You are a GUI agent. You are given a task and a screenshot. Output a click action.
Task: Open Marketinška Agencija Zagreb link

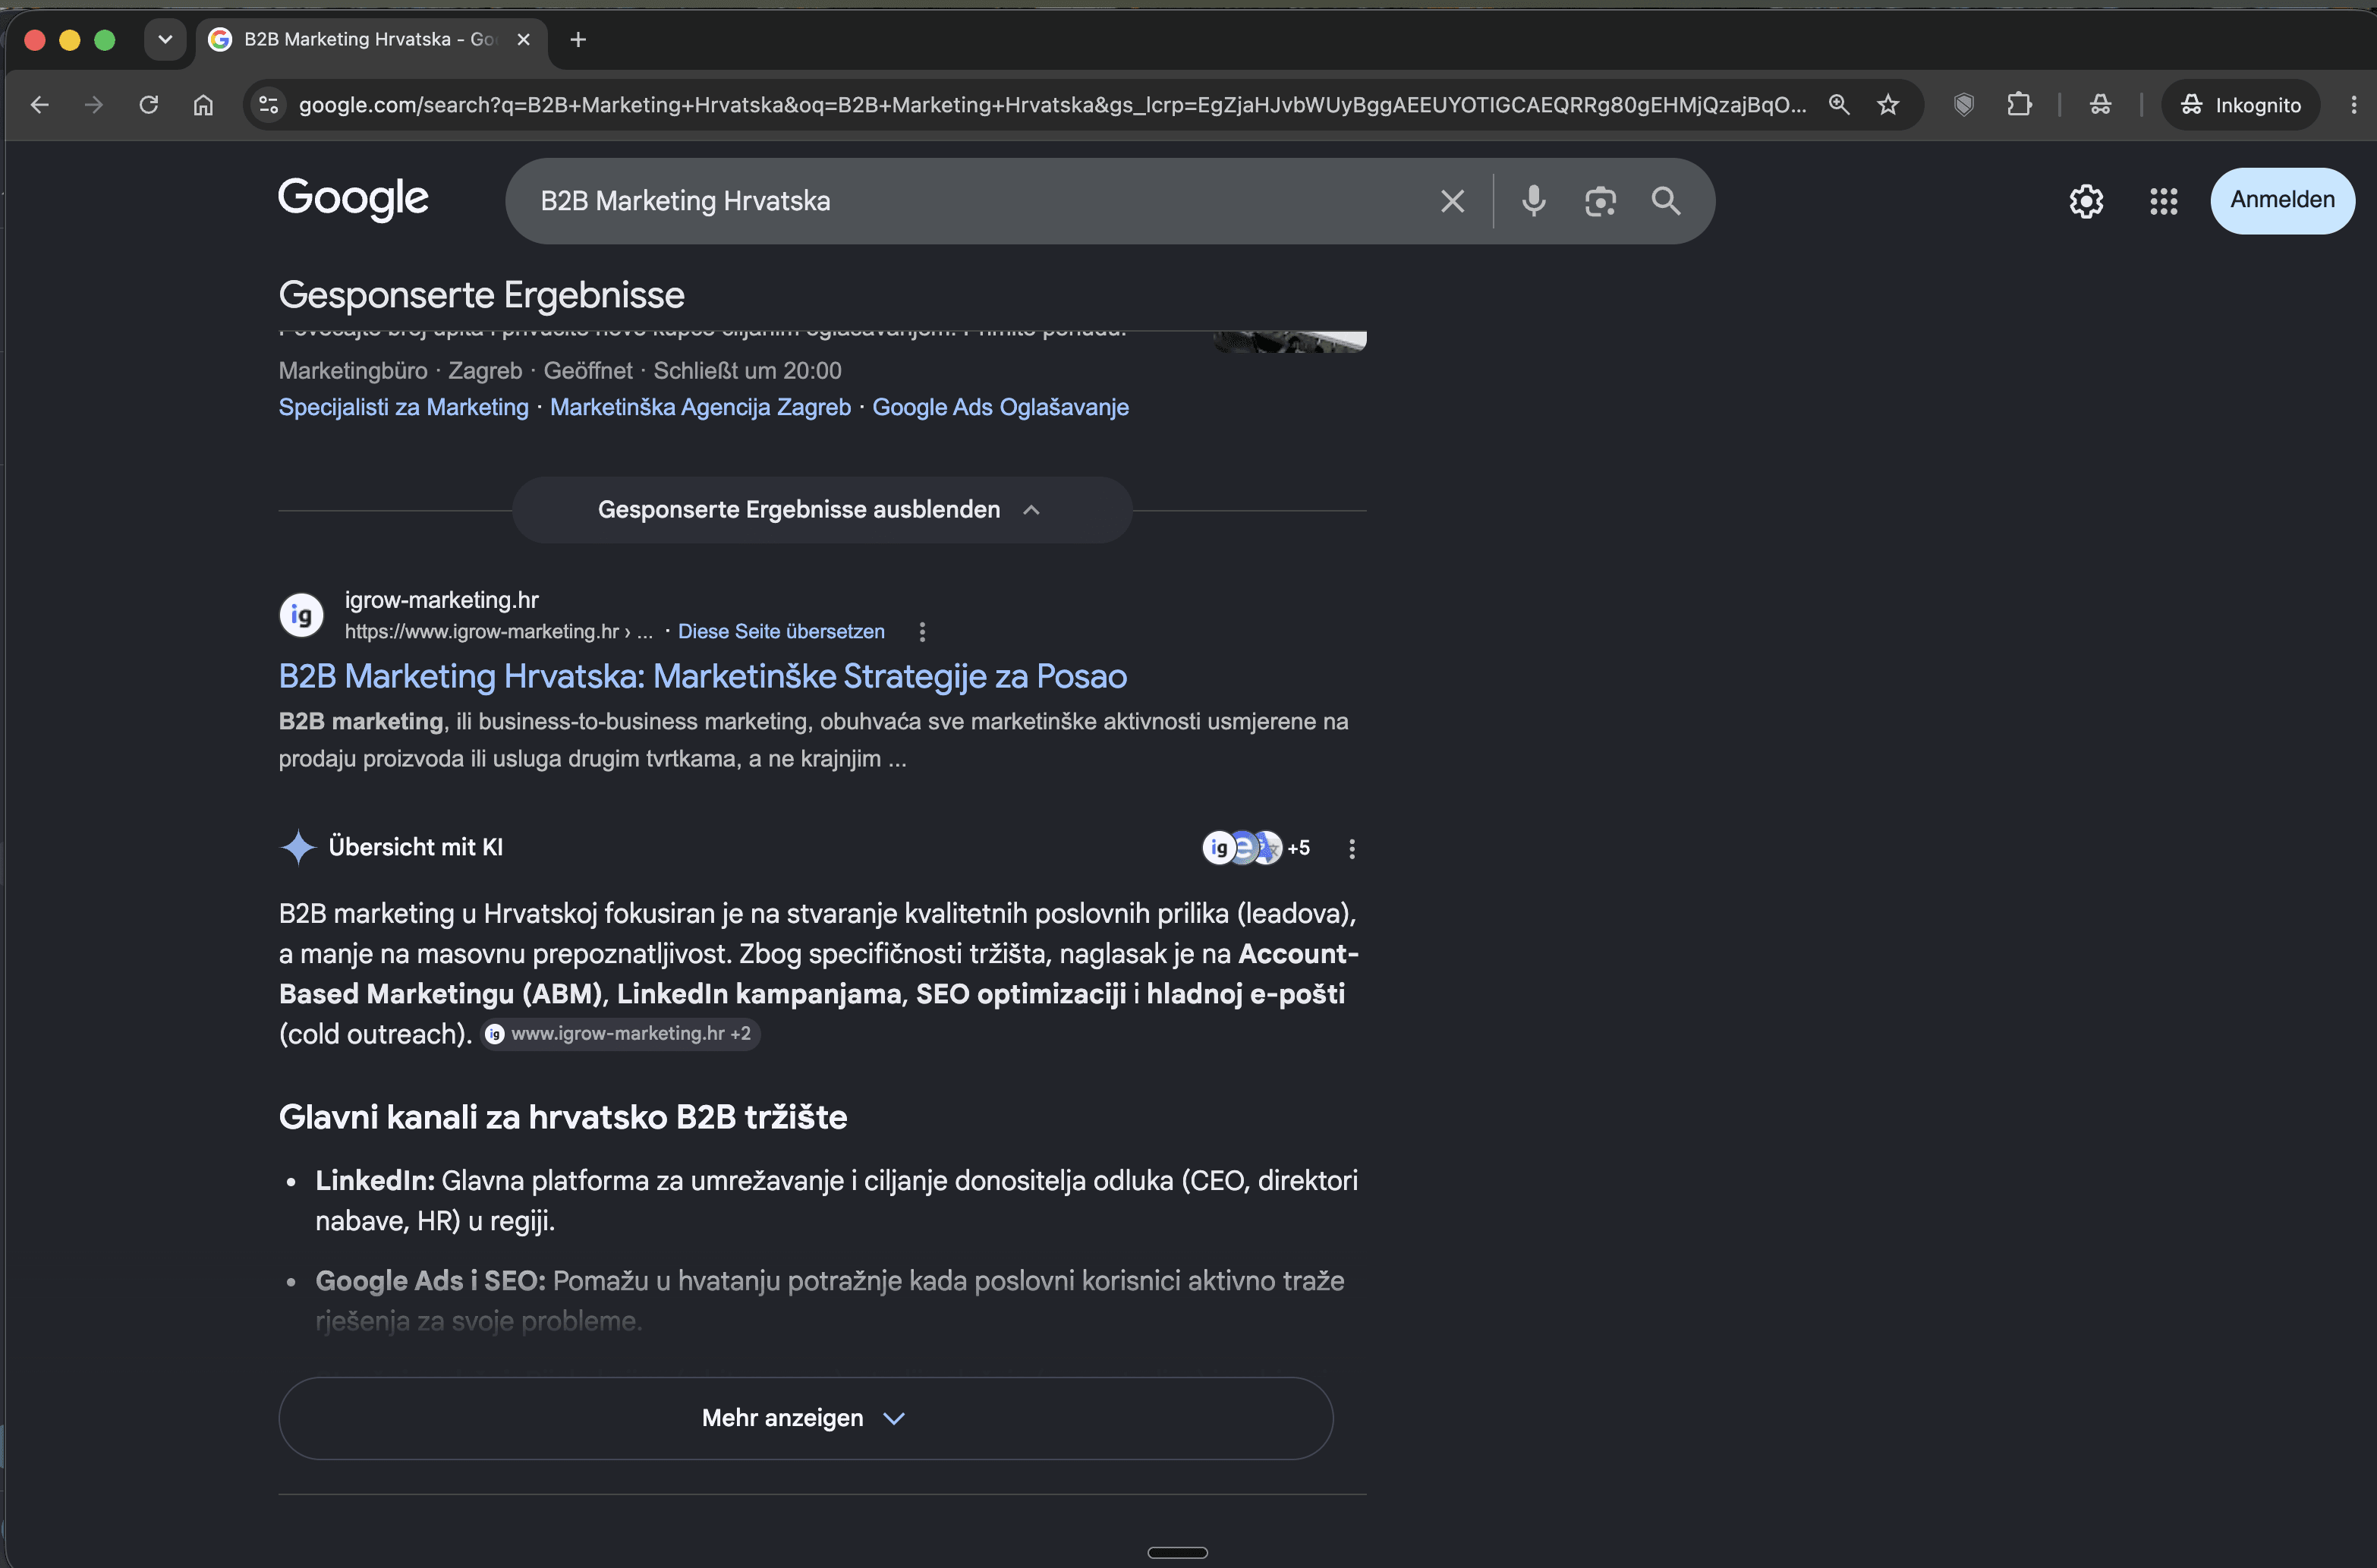click(700, 407)
